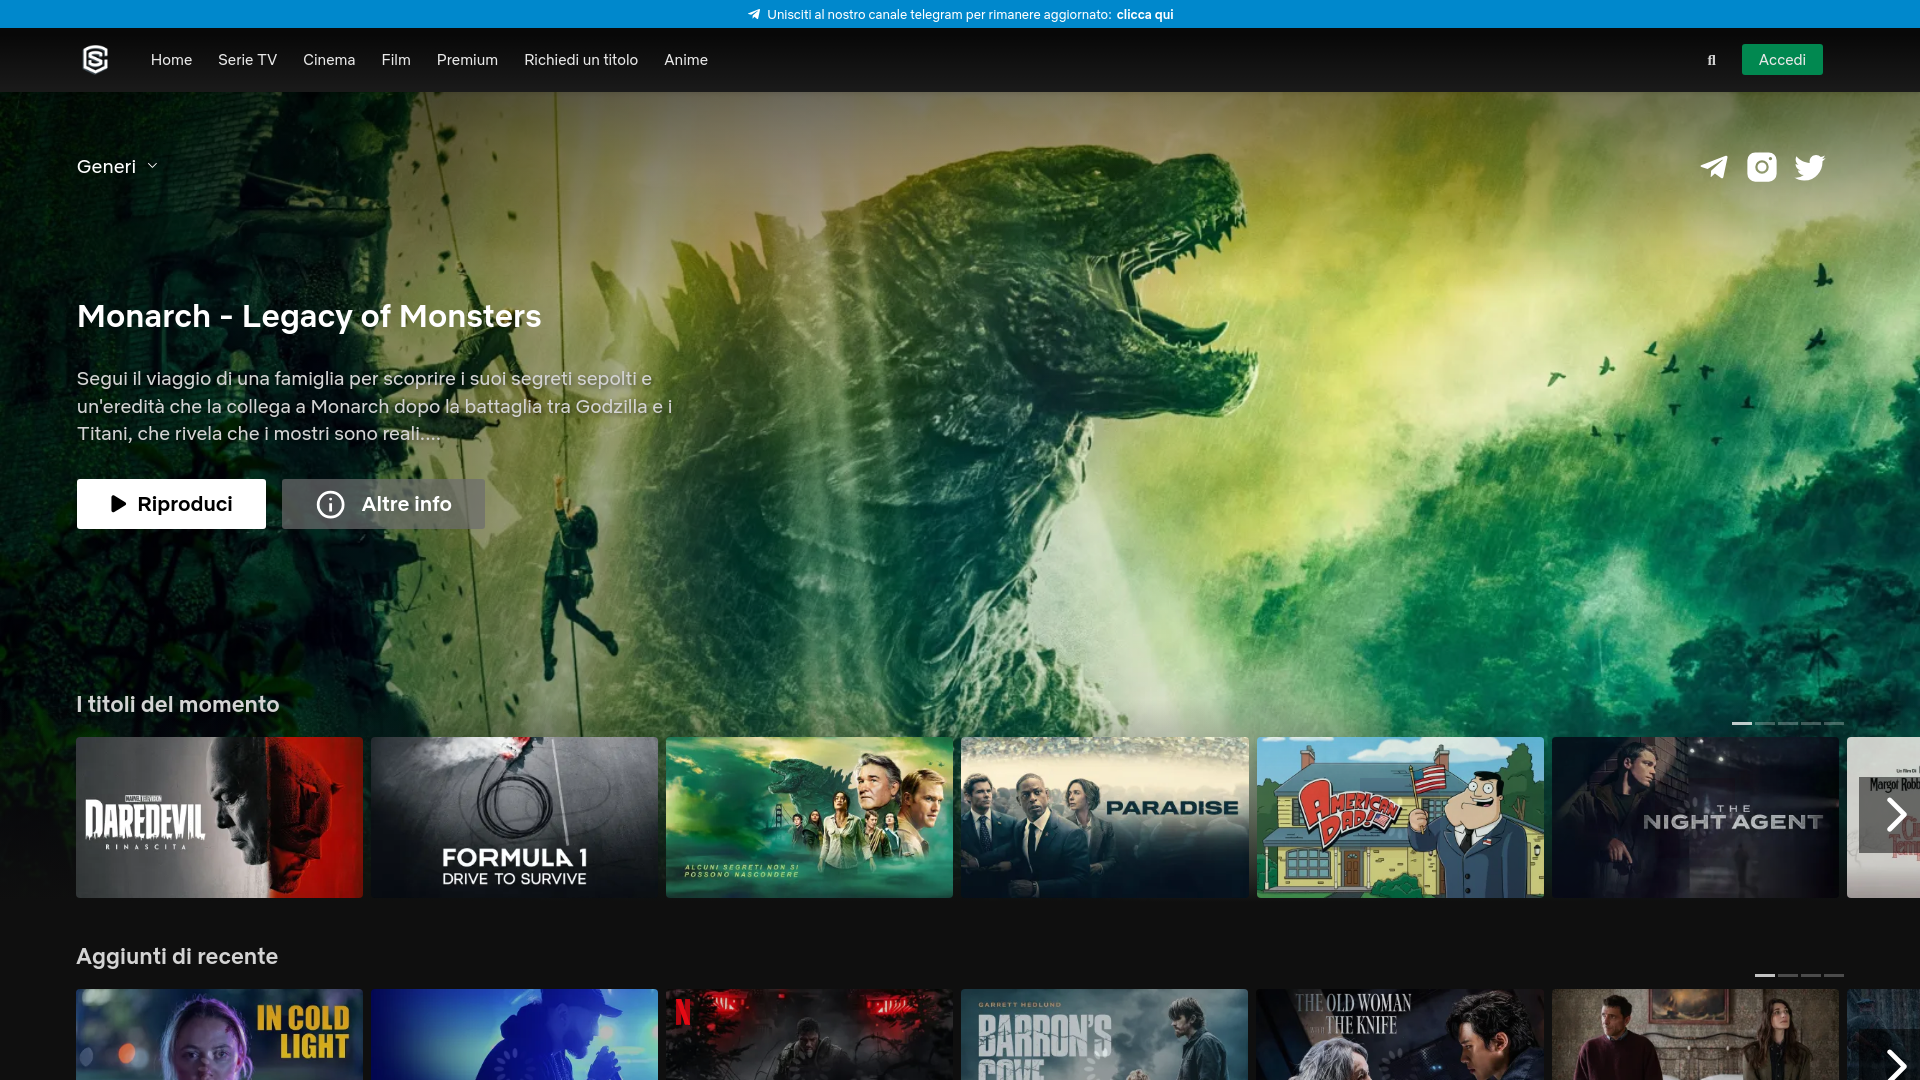
Task: Click the site logo icon
Action: [95, 60]
